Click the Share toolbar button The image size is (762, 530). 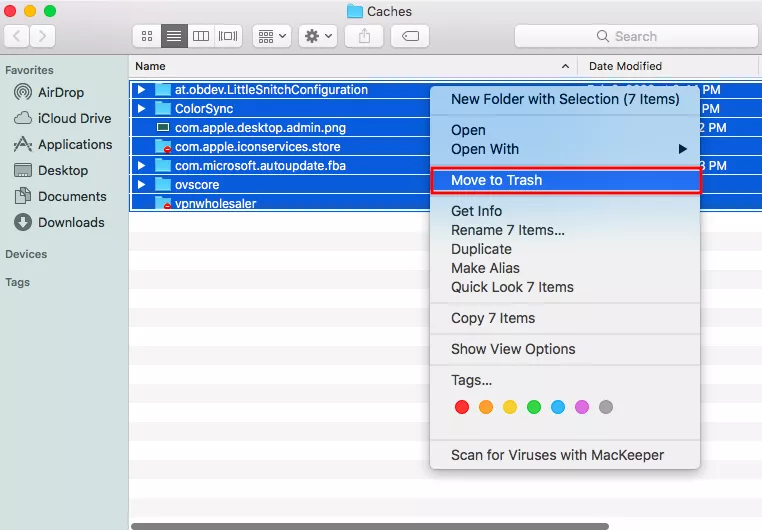[363, 36]
